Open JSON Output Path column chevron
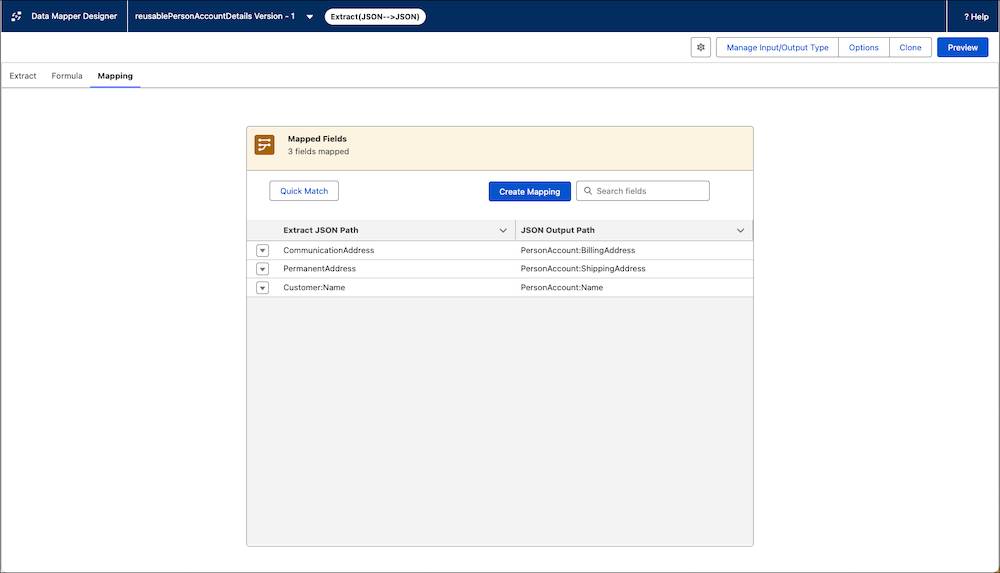Screen dimensions: 1000x573 coord(740,230)
